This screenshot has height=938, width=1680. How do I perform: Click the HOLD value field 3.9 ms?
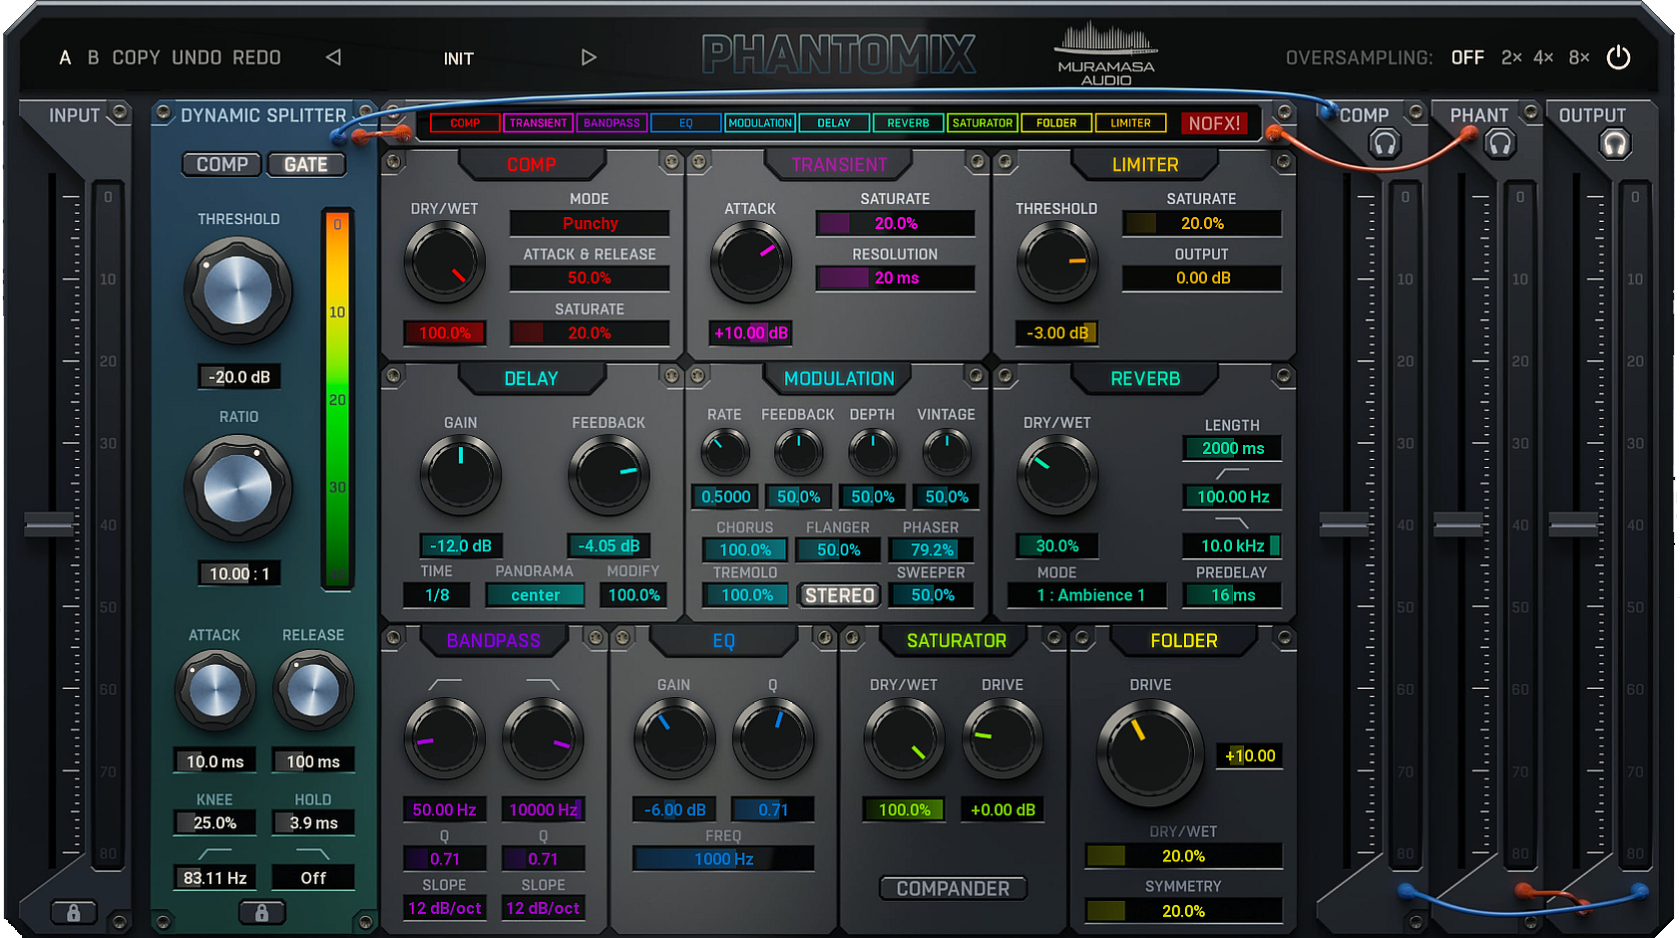(x=314, y=823)
